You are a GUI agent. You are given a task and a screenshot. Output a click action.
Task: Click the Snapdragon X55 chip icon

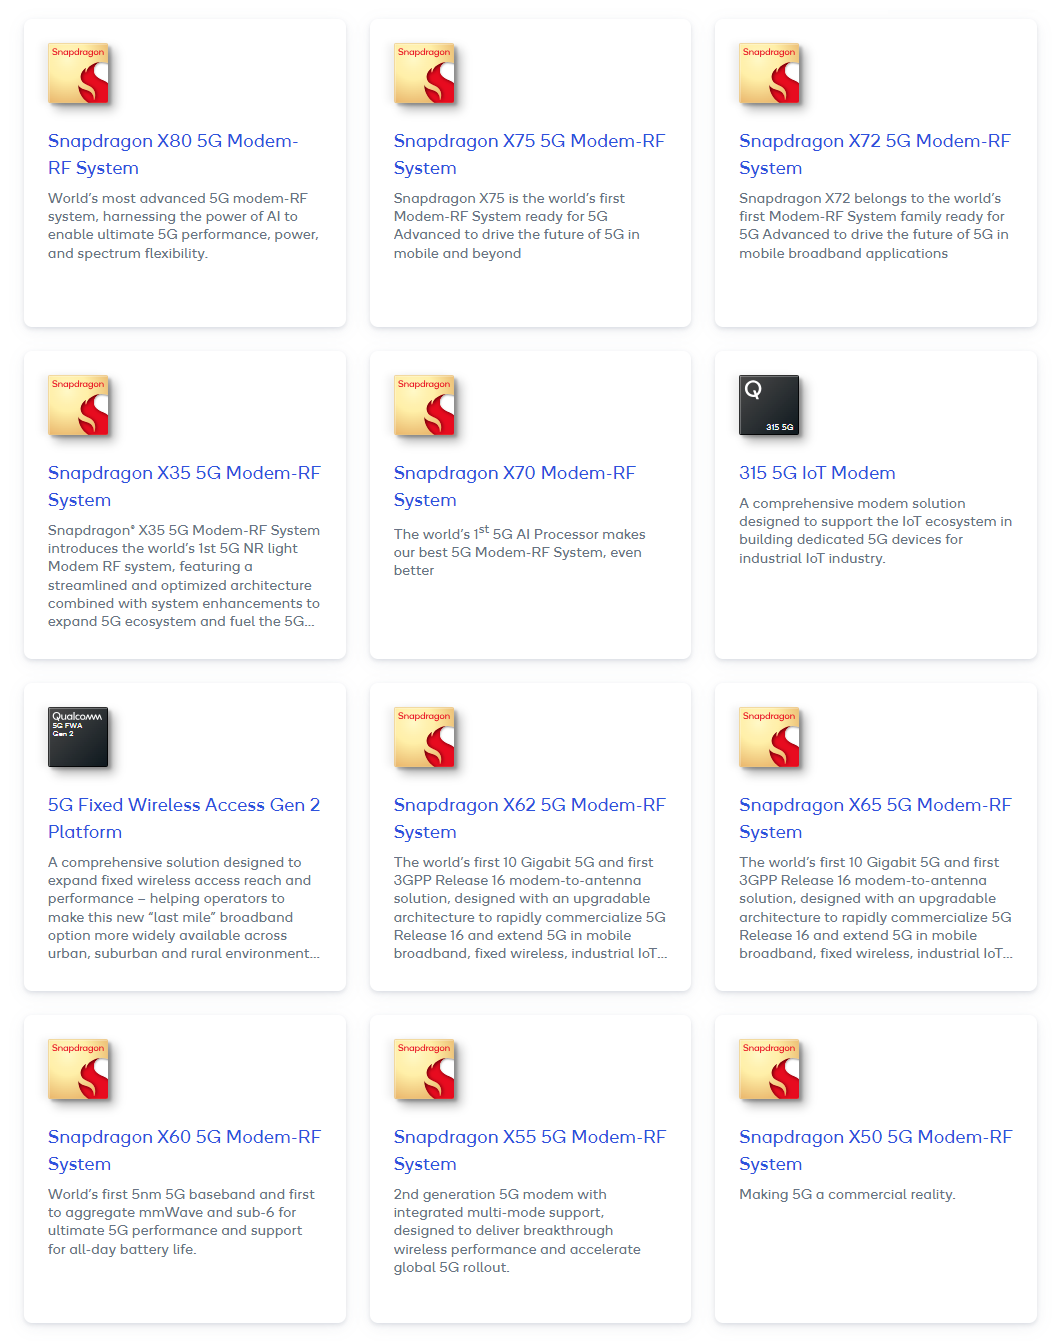(424, 1069)
